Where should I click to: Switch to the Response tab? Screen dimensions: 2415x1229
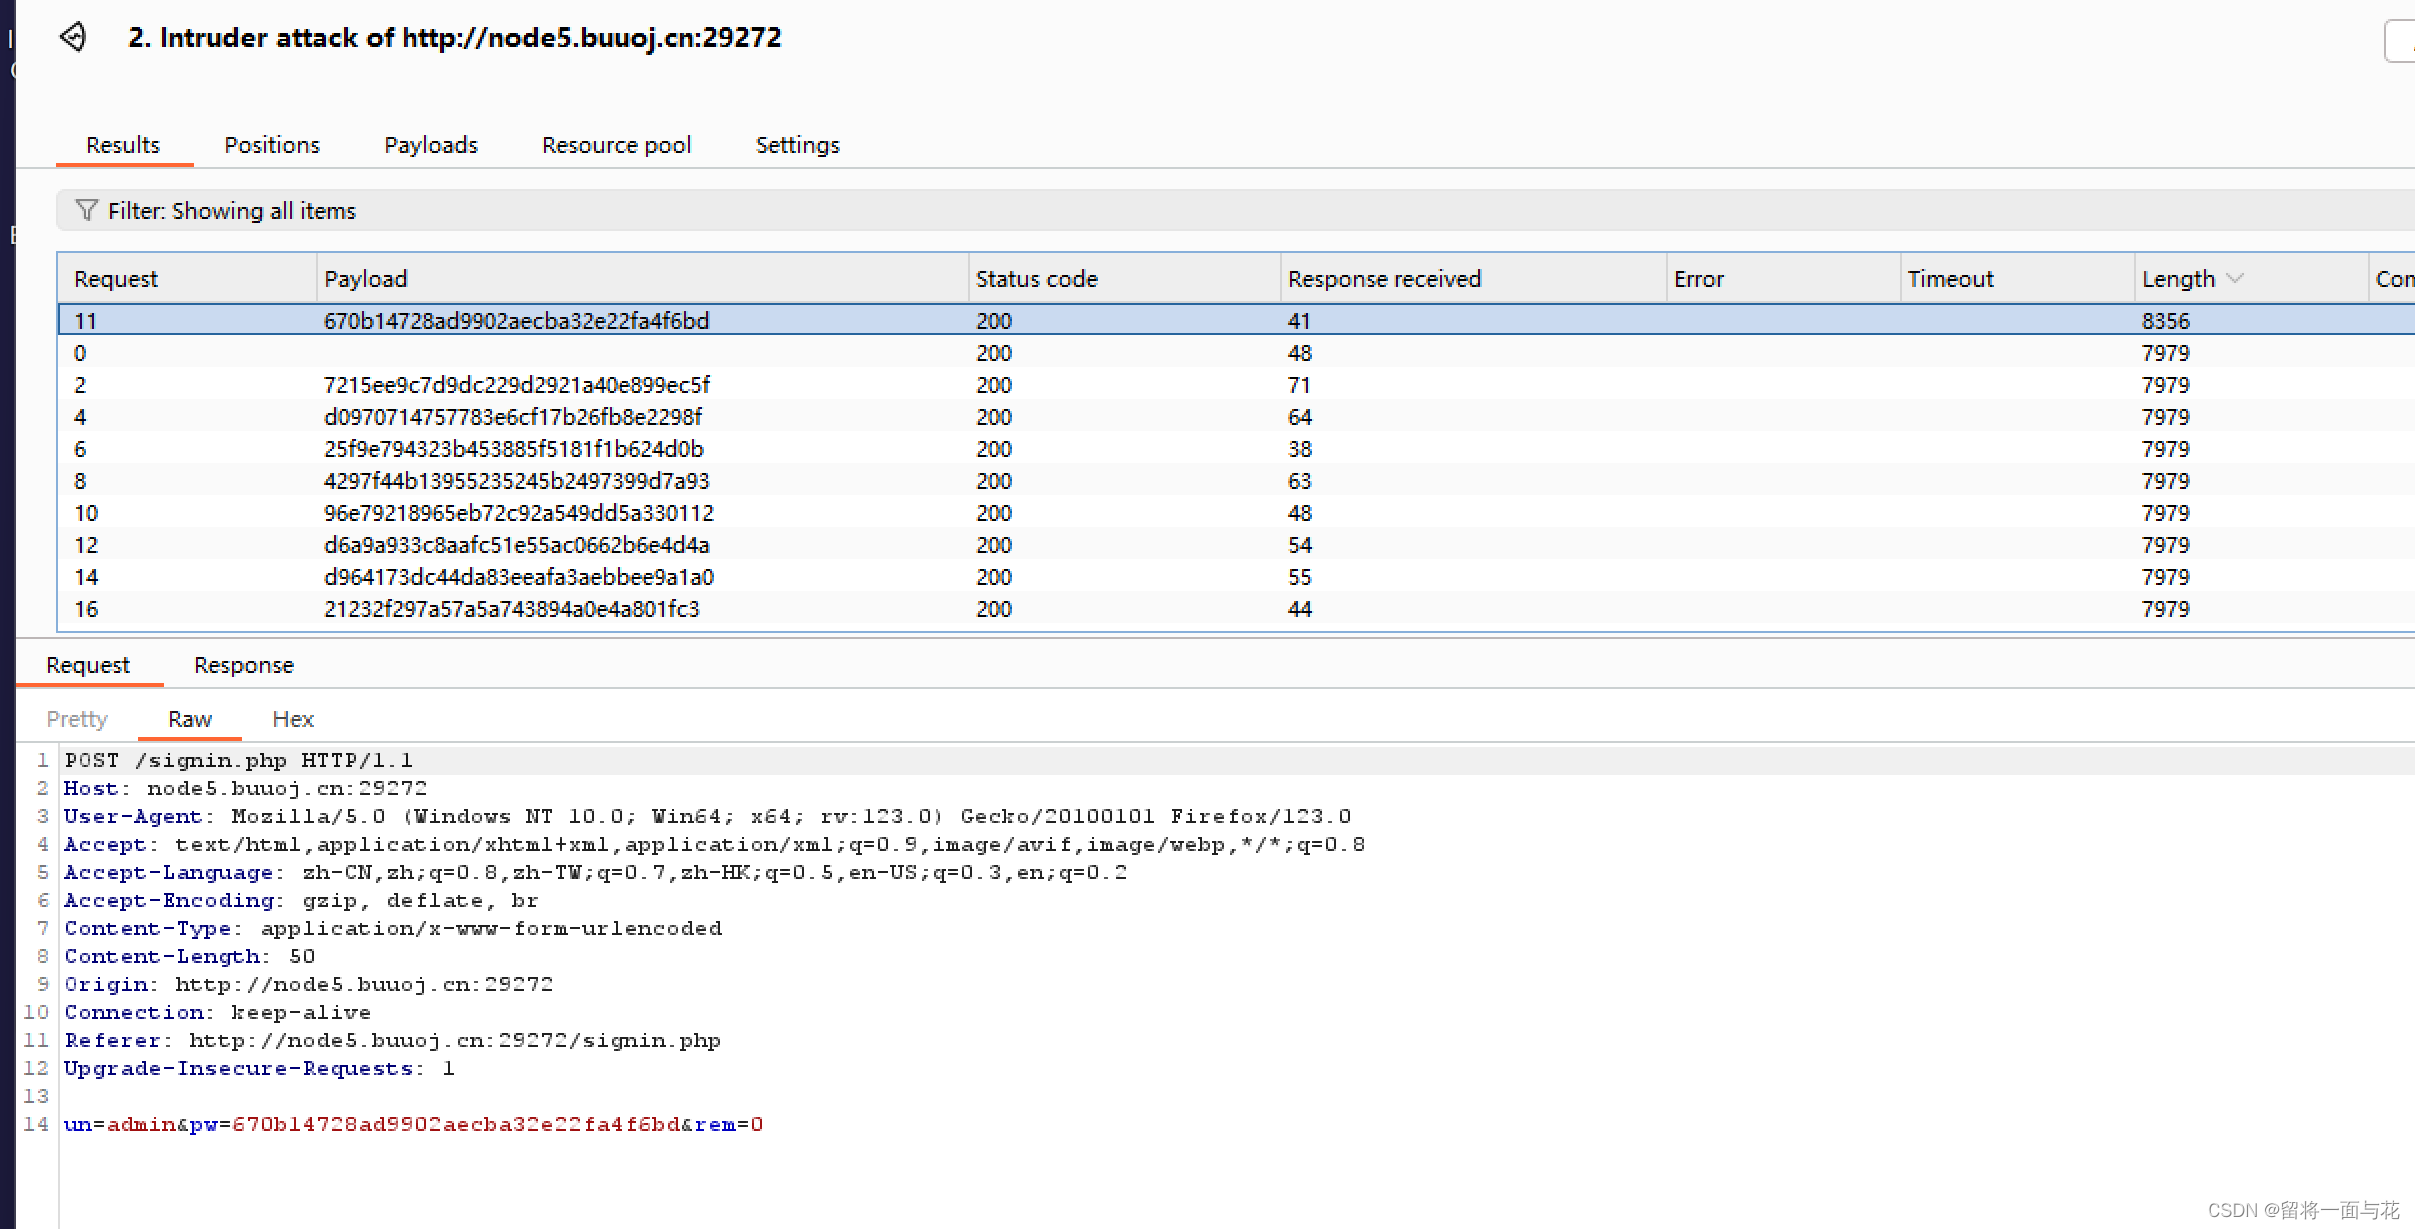click(243, 665)
